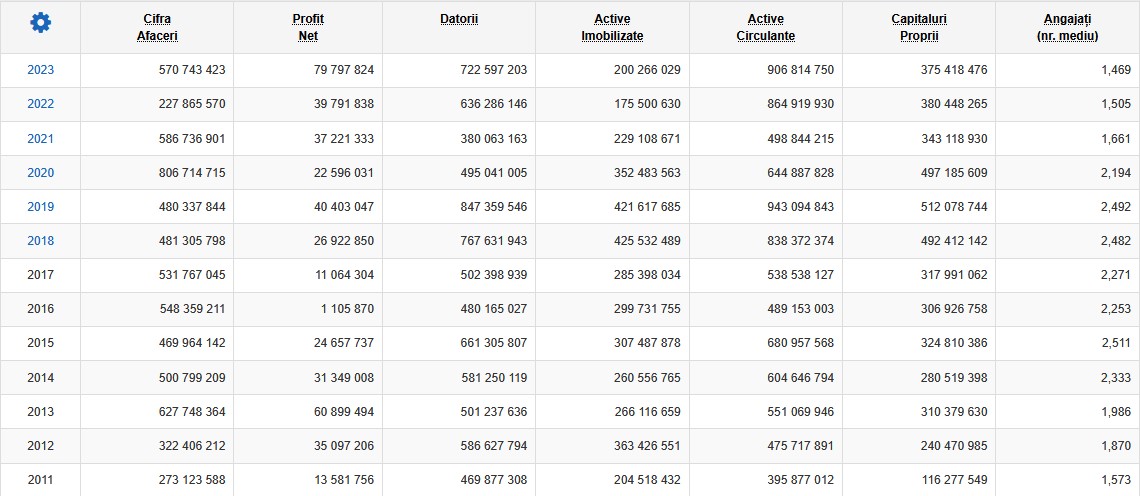Screen dimensions: 1140x496
Task: Click 2016 Profit Net value 1 105 870
Action: coord(342,309)
